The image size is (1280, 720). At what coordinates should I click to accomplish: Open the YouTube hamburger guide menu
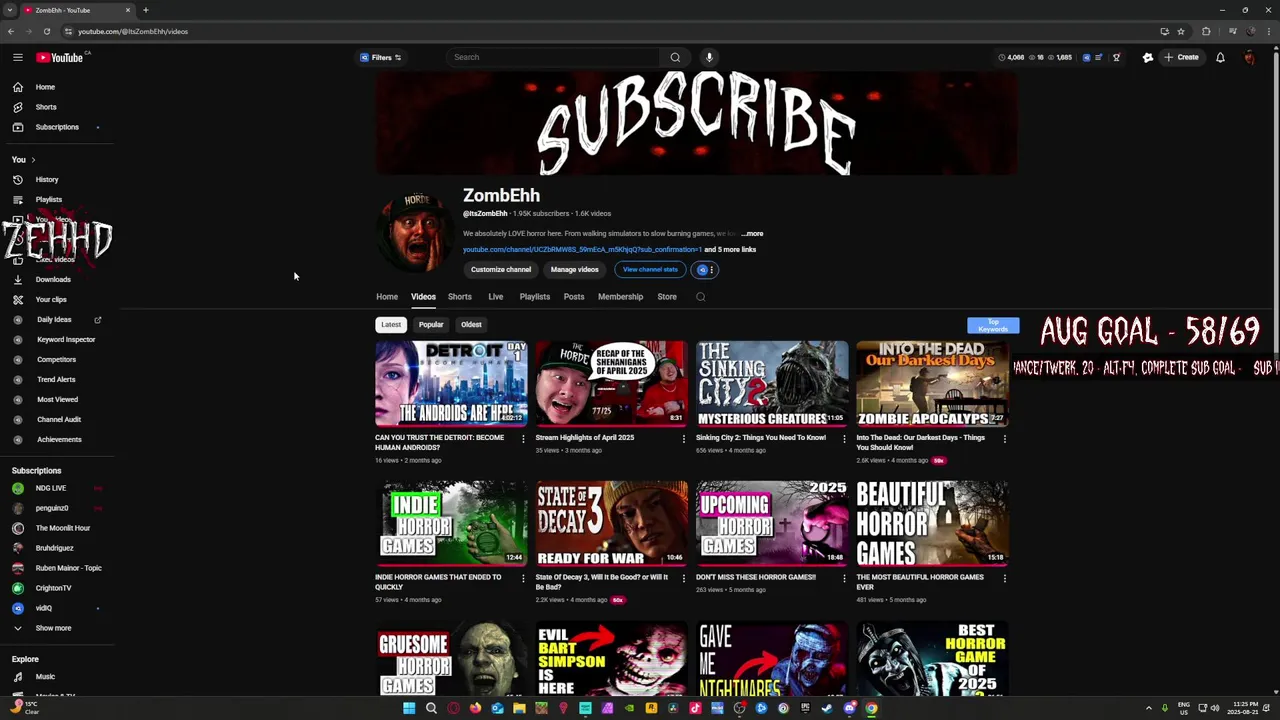(x=18, y=57)
